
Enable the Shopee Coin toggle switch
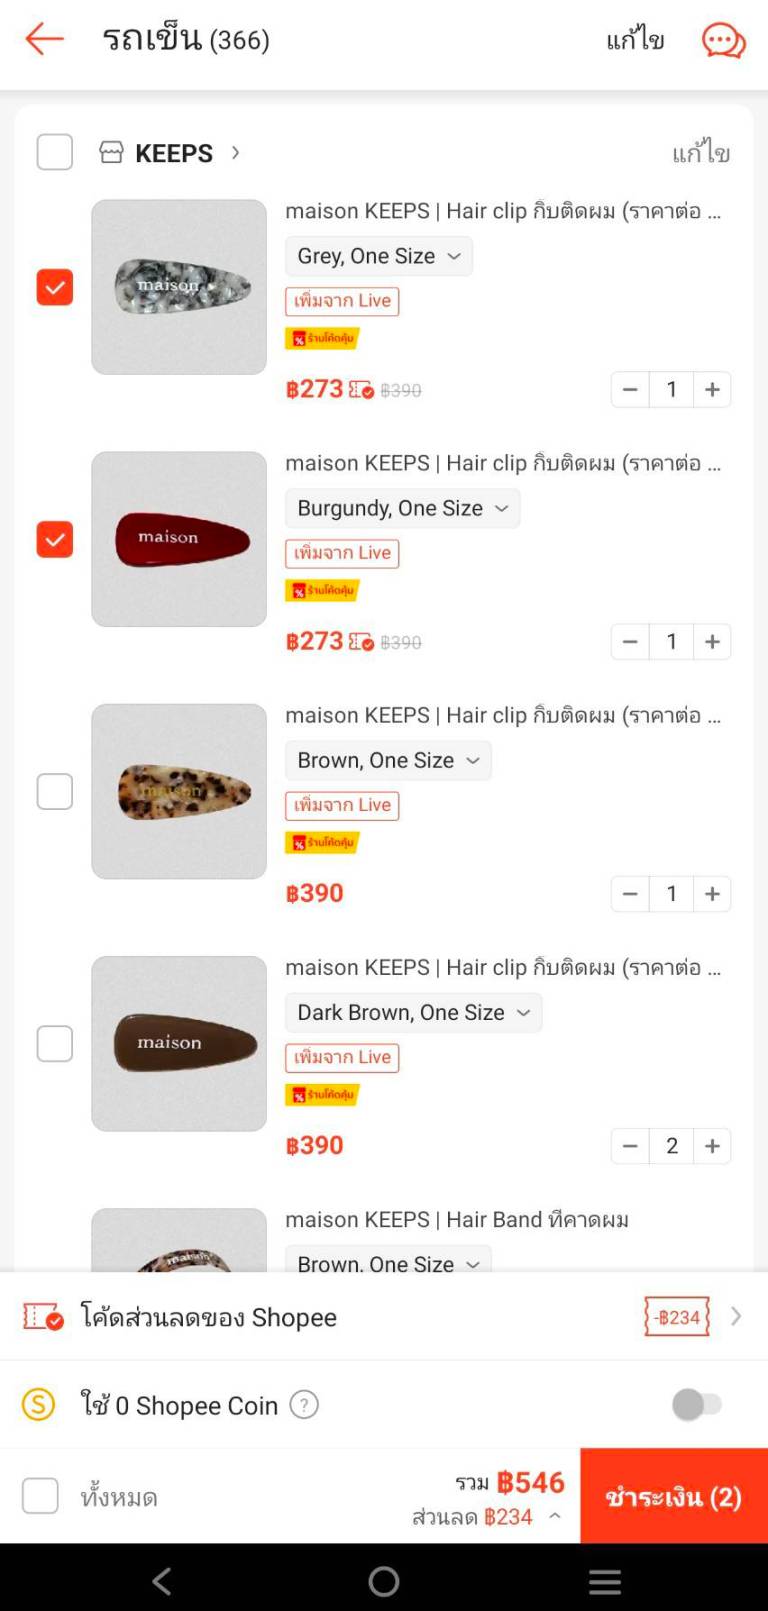pos(696,1405)
